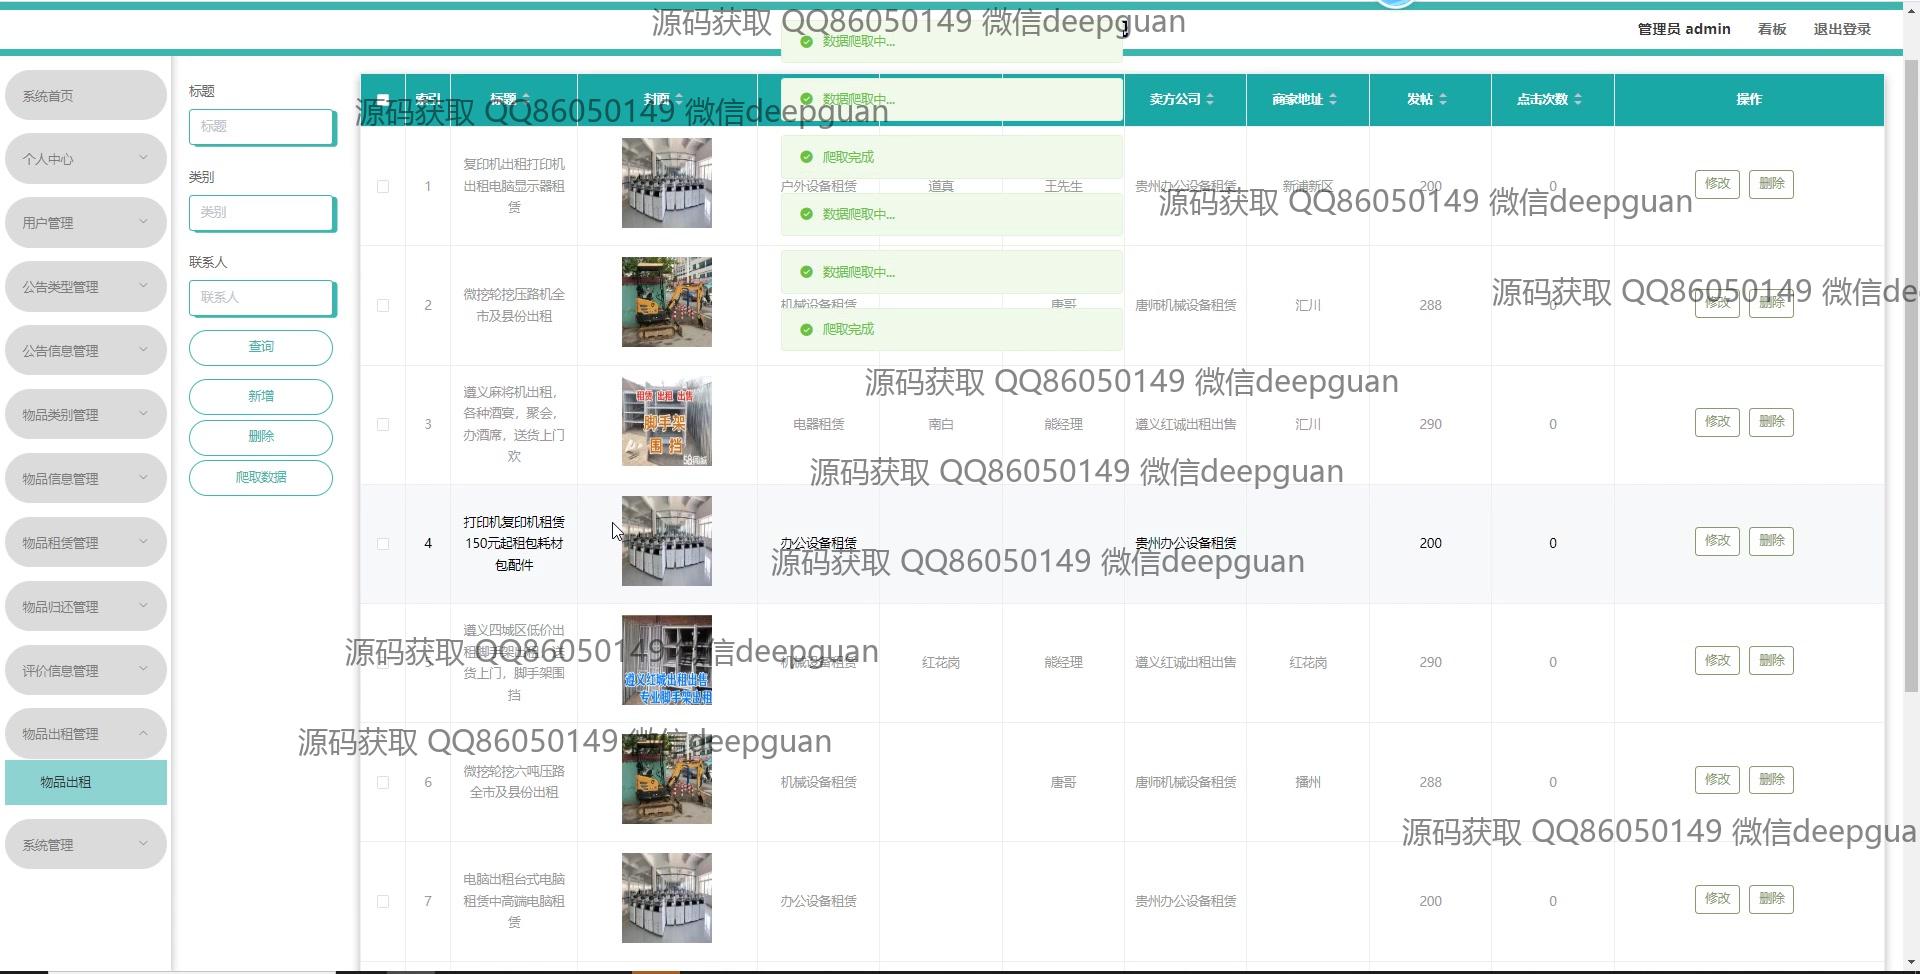Screen dimensions: 1920x974
Task: Expand 评价信息管理 menu
Action: (85, 670)
